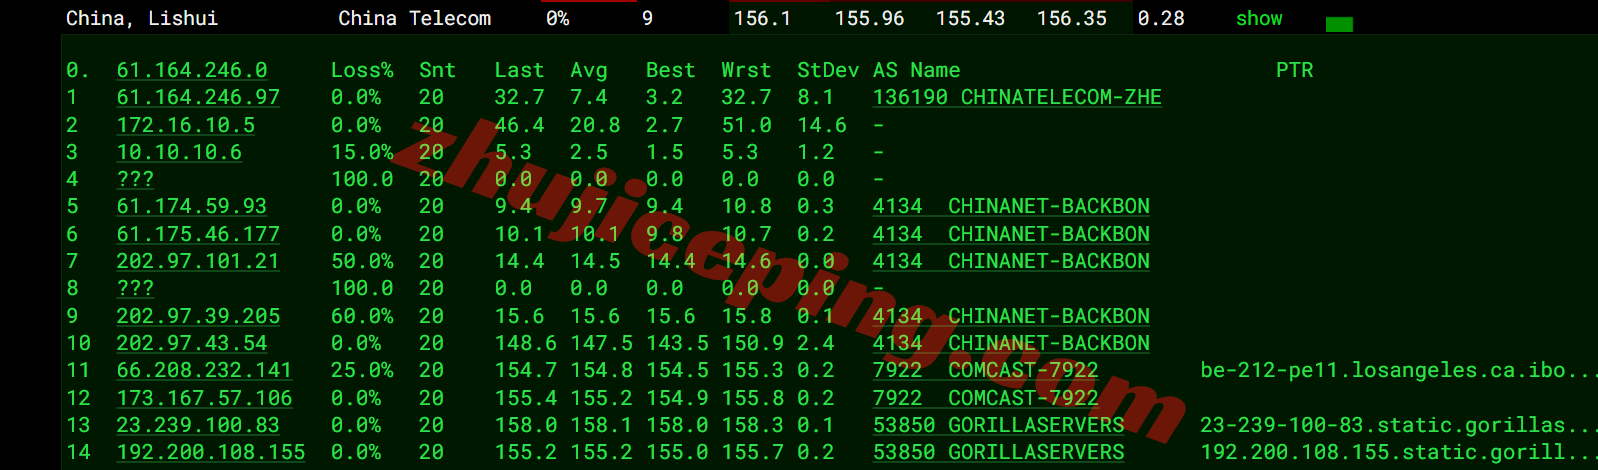Select the 156.1 latency value in summary row
The image size is (1598, 470).
[762, 18]
